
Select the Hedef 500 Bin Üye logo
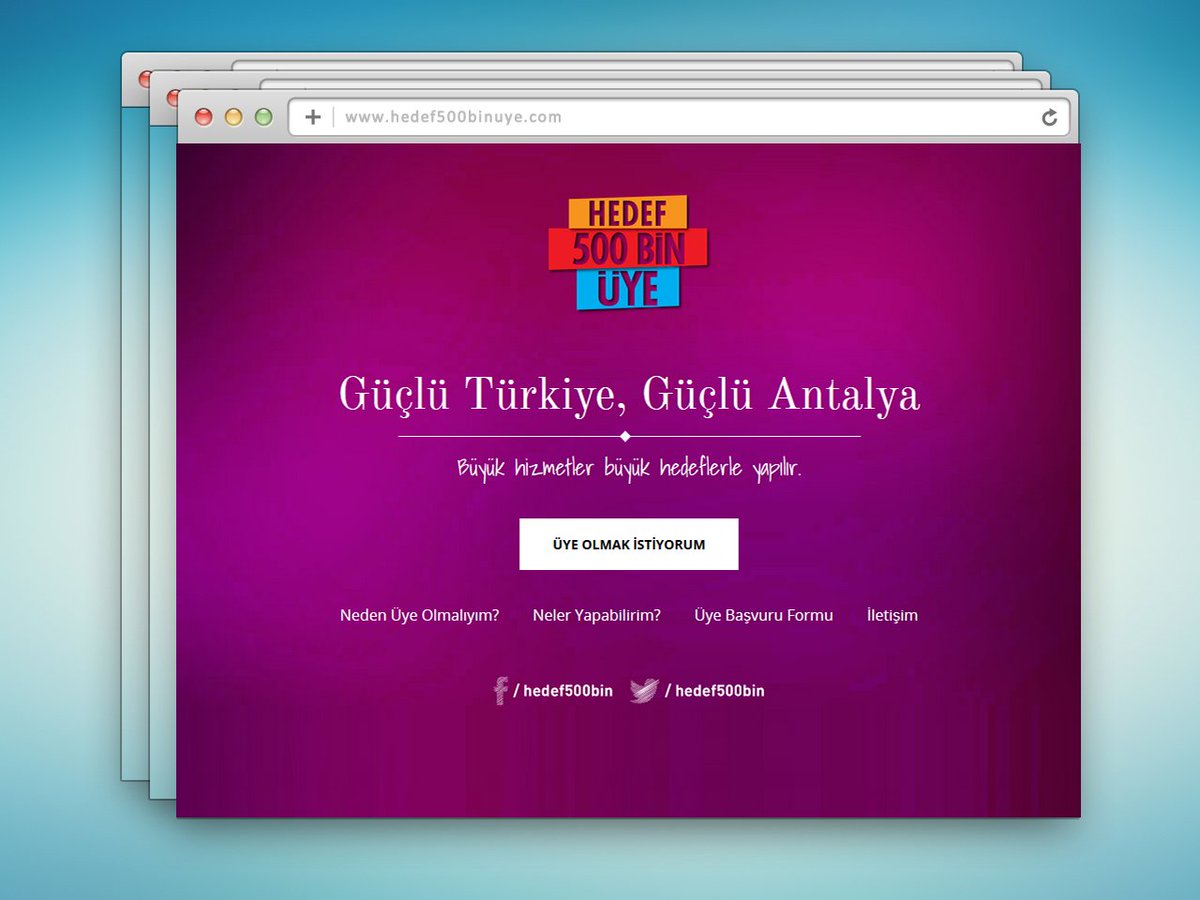(629, 249)
